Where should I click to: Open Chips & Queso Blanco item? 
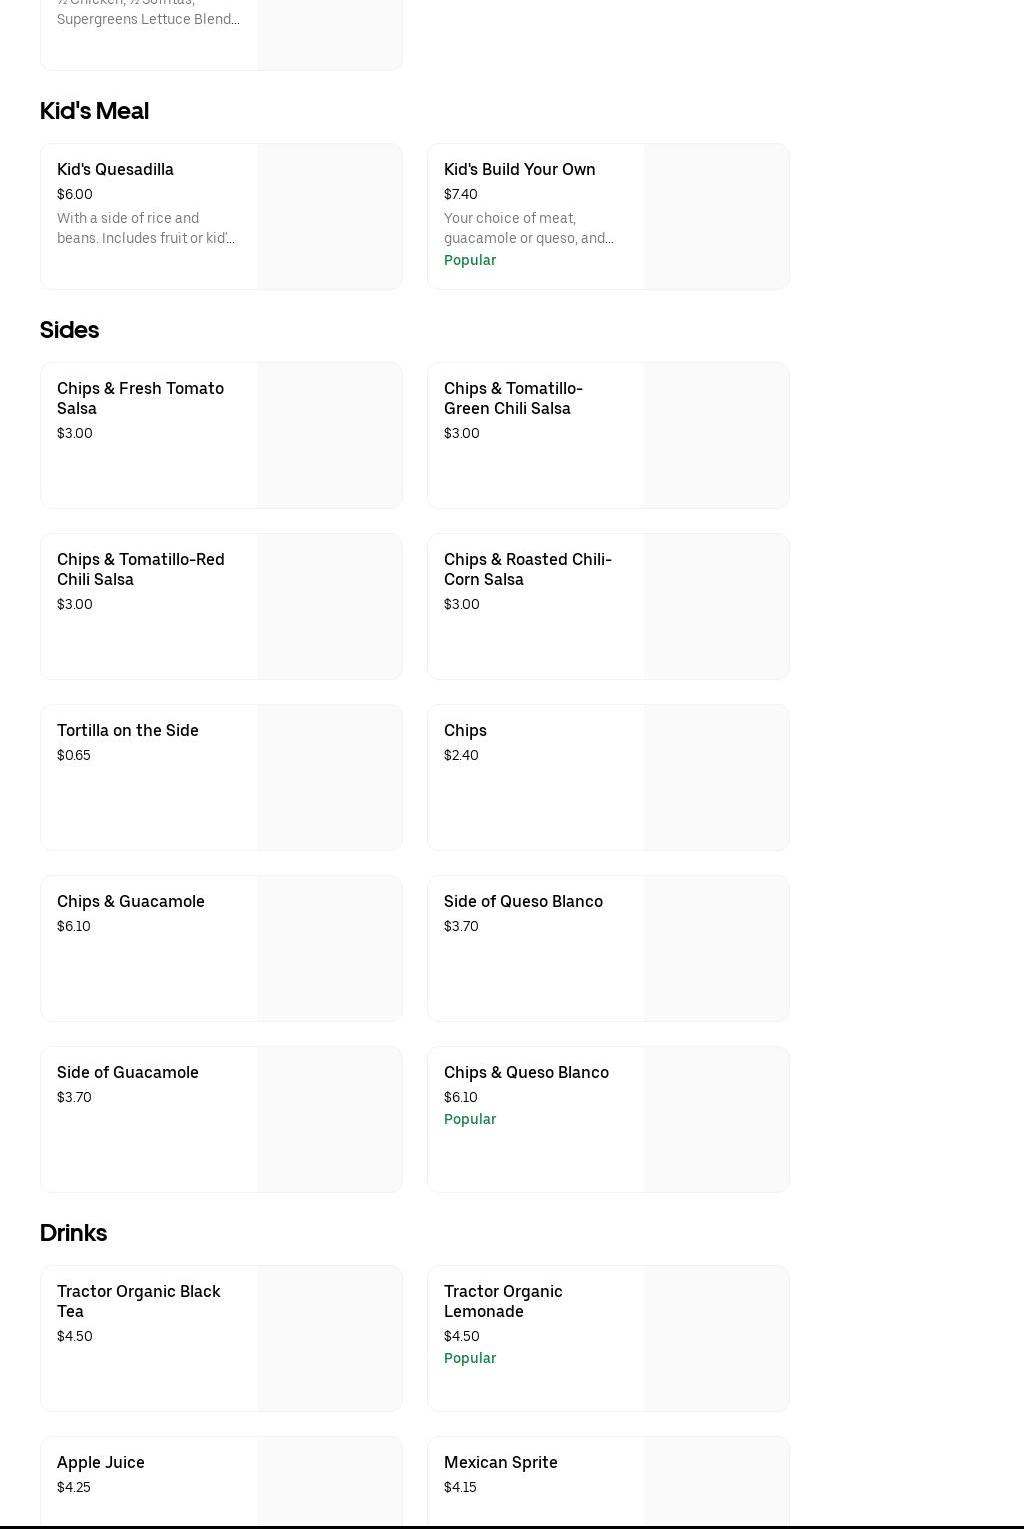(526, 1073)
